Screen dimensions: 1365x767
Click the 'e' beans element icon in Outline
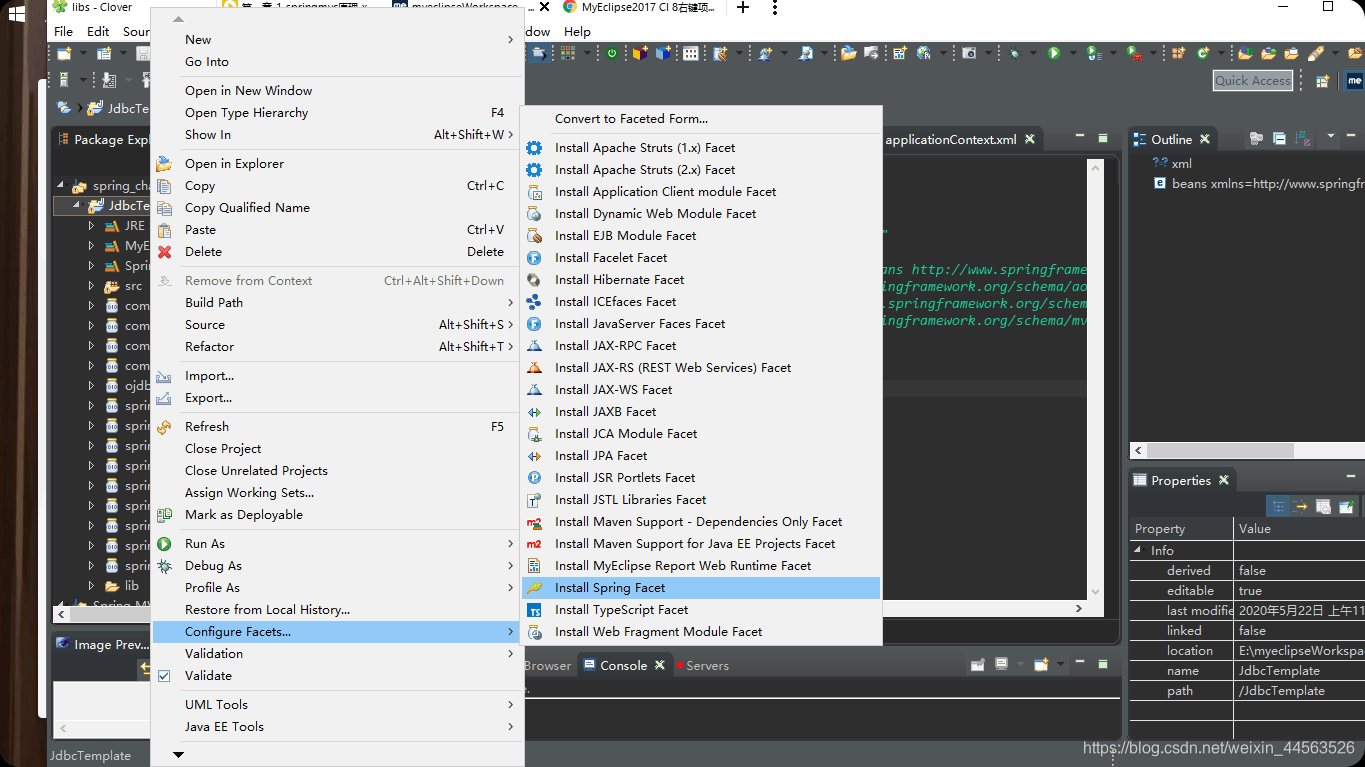1160,184
